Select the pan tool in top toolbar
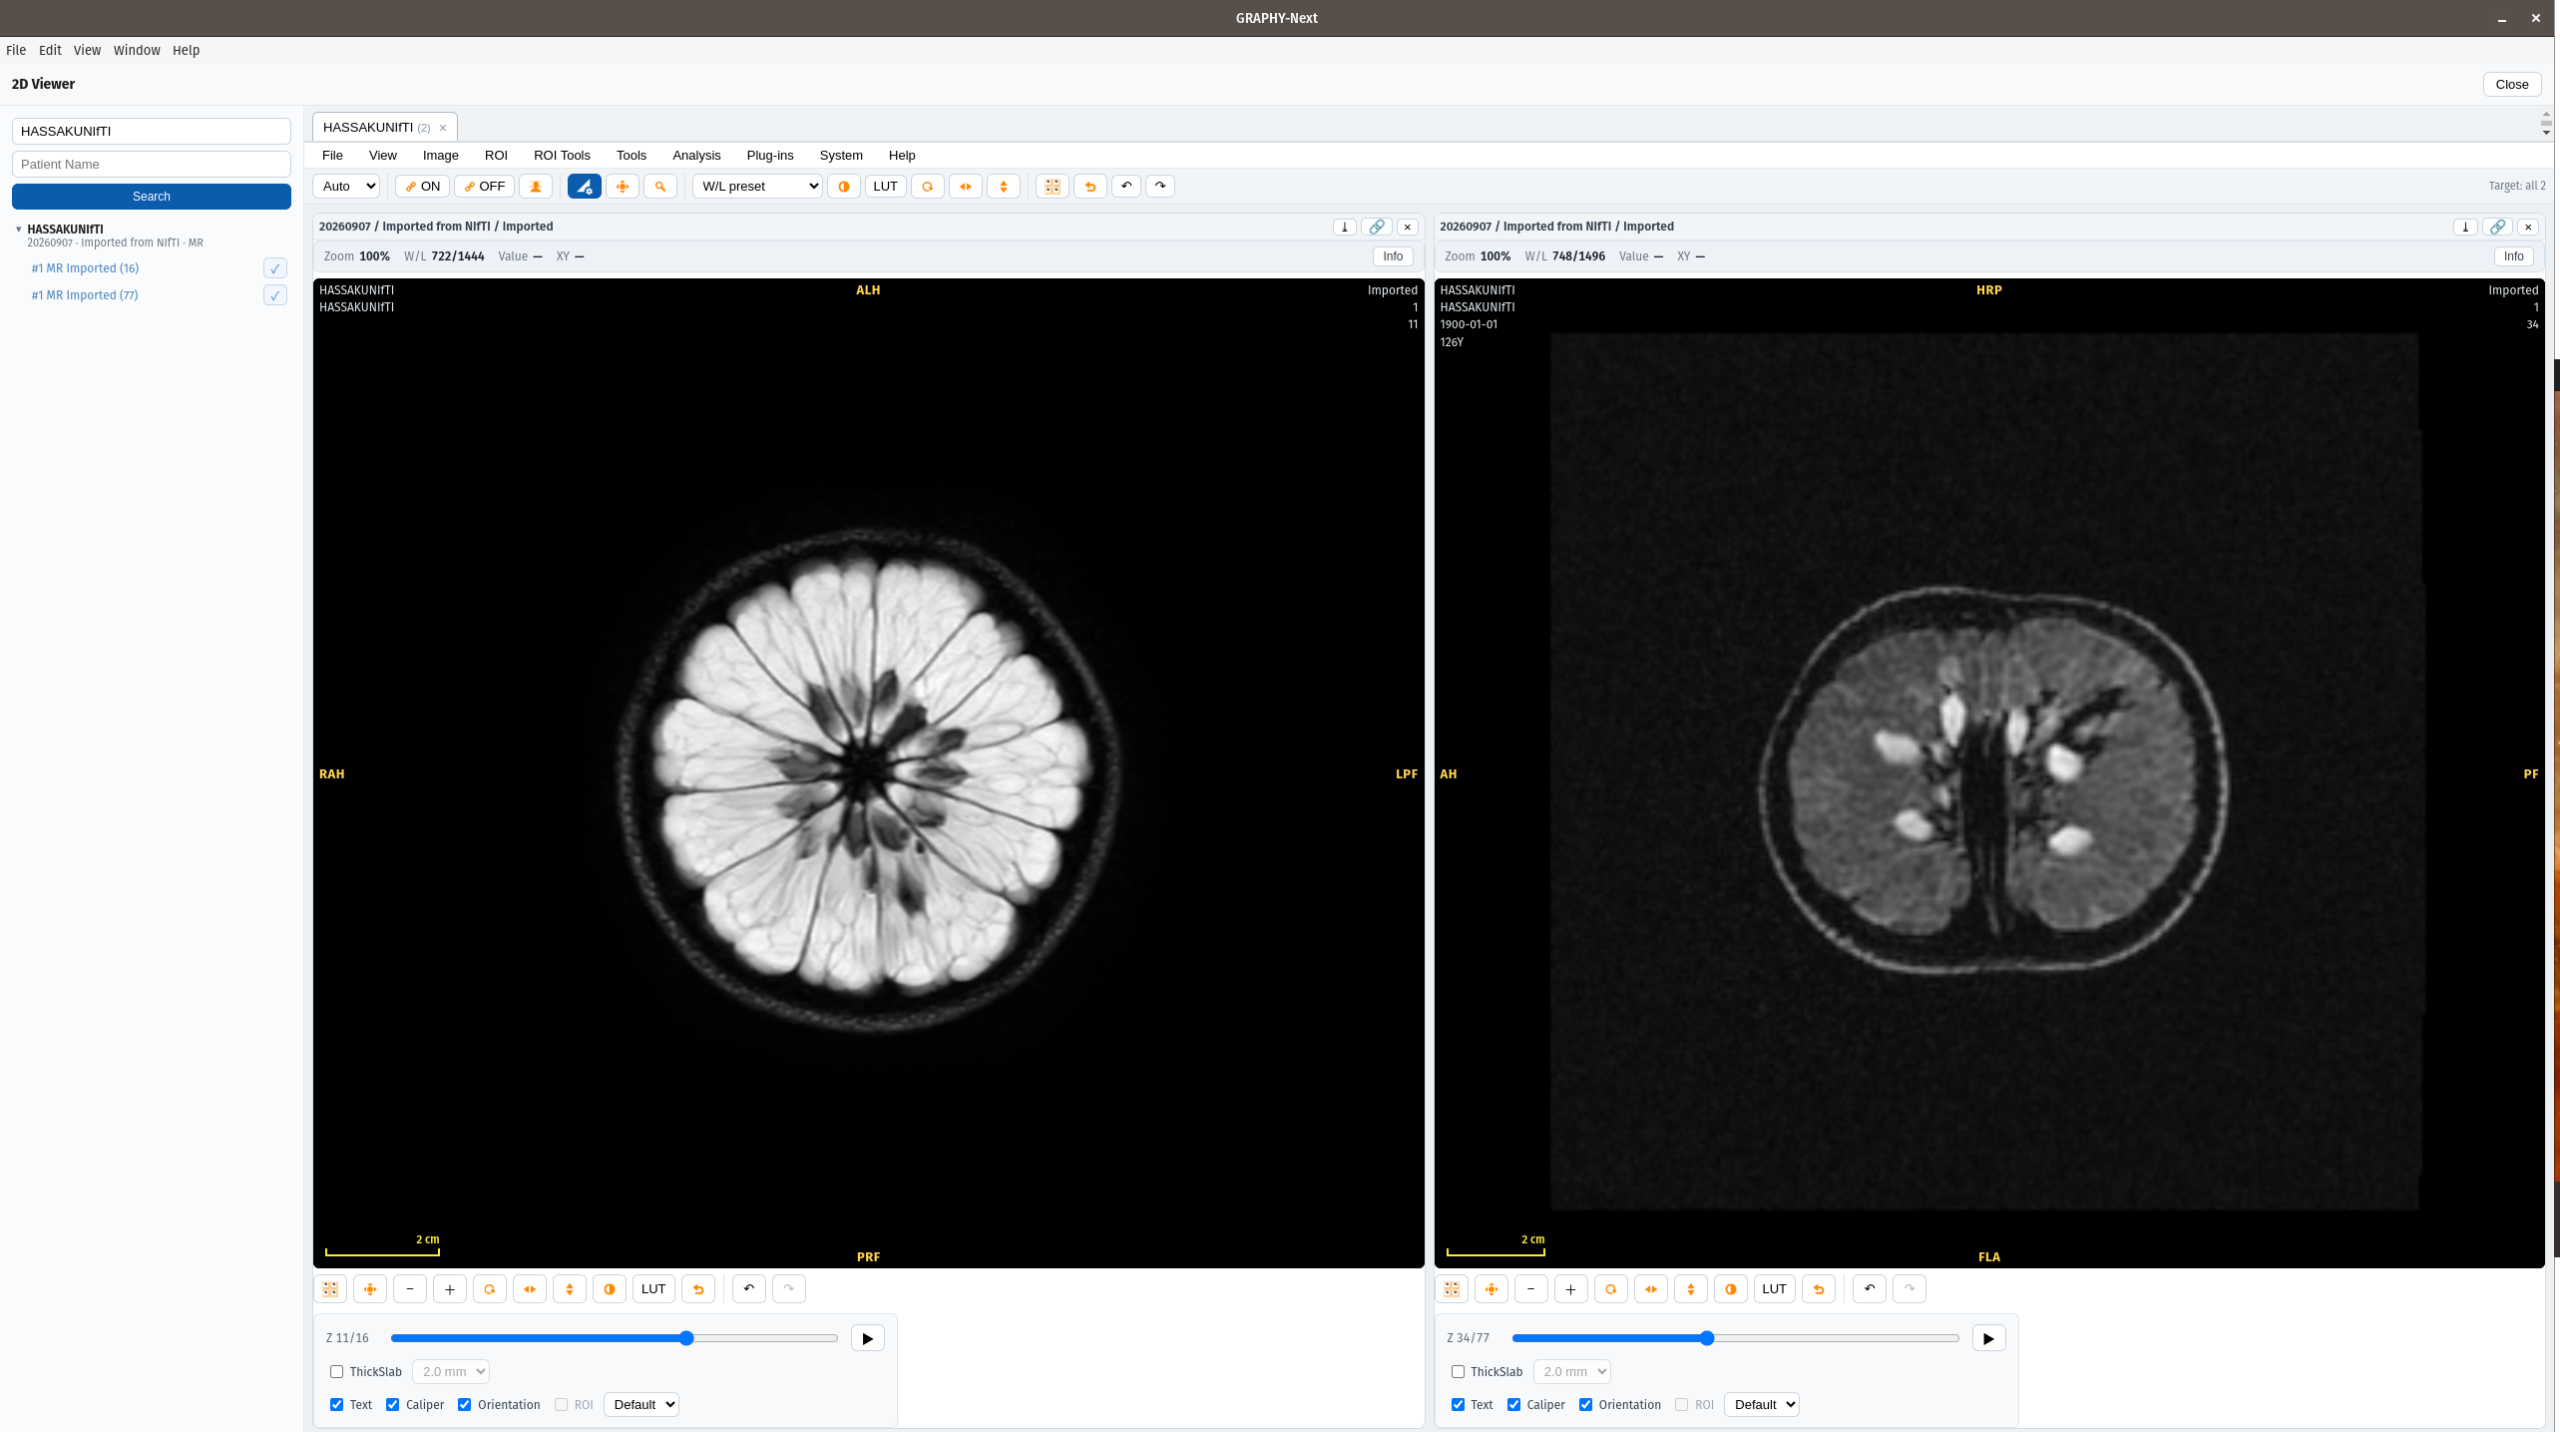The height and width of the screenshot is (1432, 2560). (x=622, y=186)
